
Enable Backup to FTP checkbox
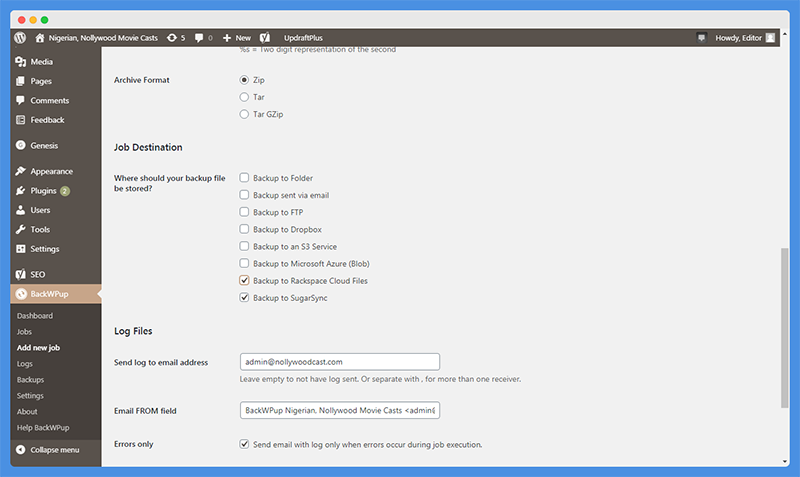[x=244, y=212]
